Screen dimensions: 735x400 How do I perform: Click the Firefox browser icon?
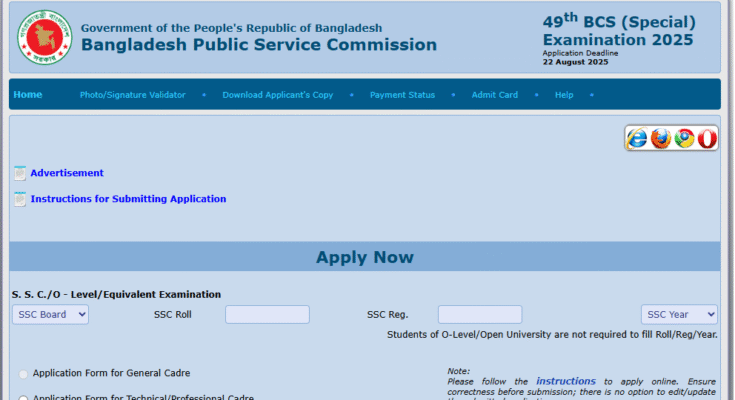click(661, 138)
